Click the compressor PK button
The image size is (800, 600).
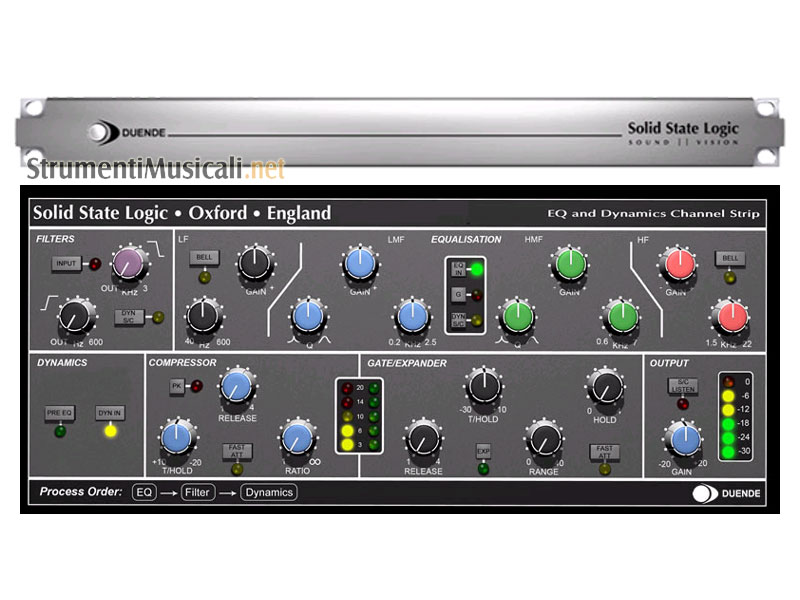[x=175, y=386]
